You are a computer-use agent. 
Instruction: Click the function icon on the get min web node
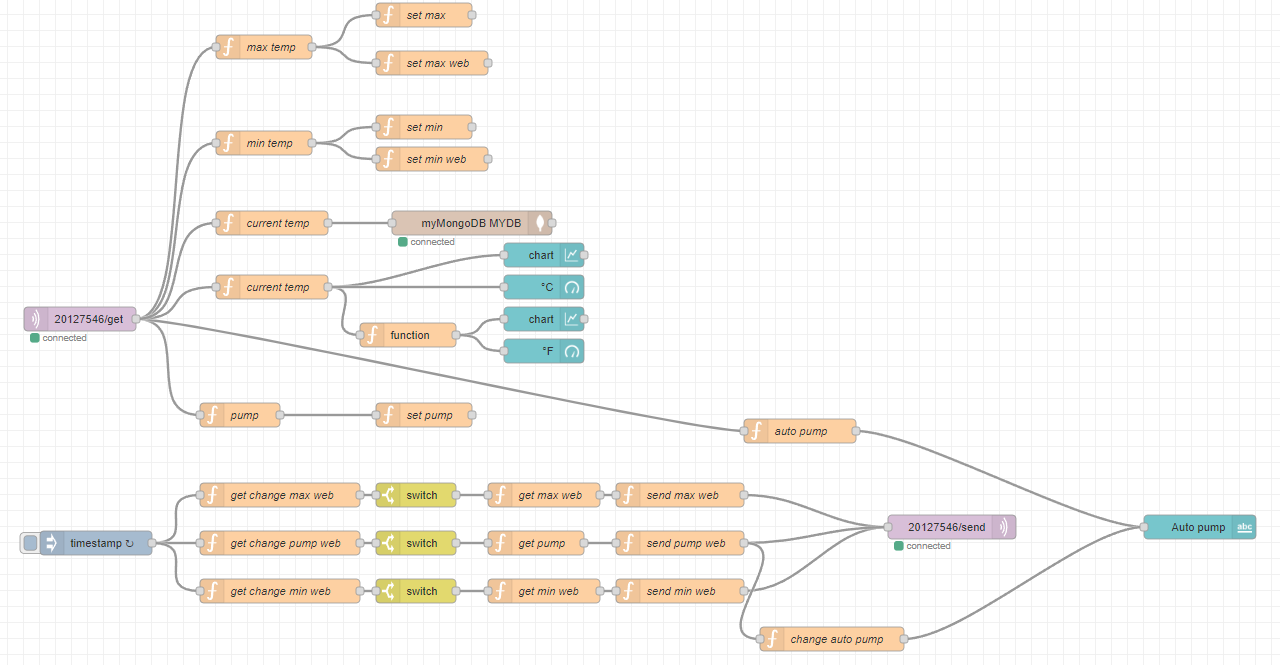click(x=502, y=590)
